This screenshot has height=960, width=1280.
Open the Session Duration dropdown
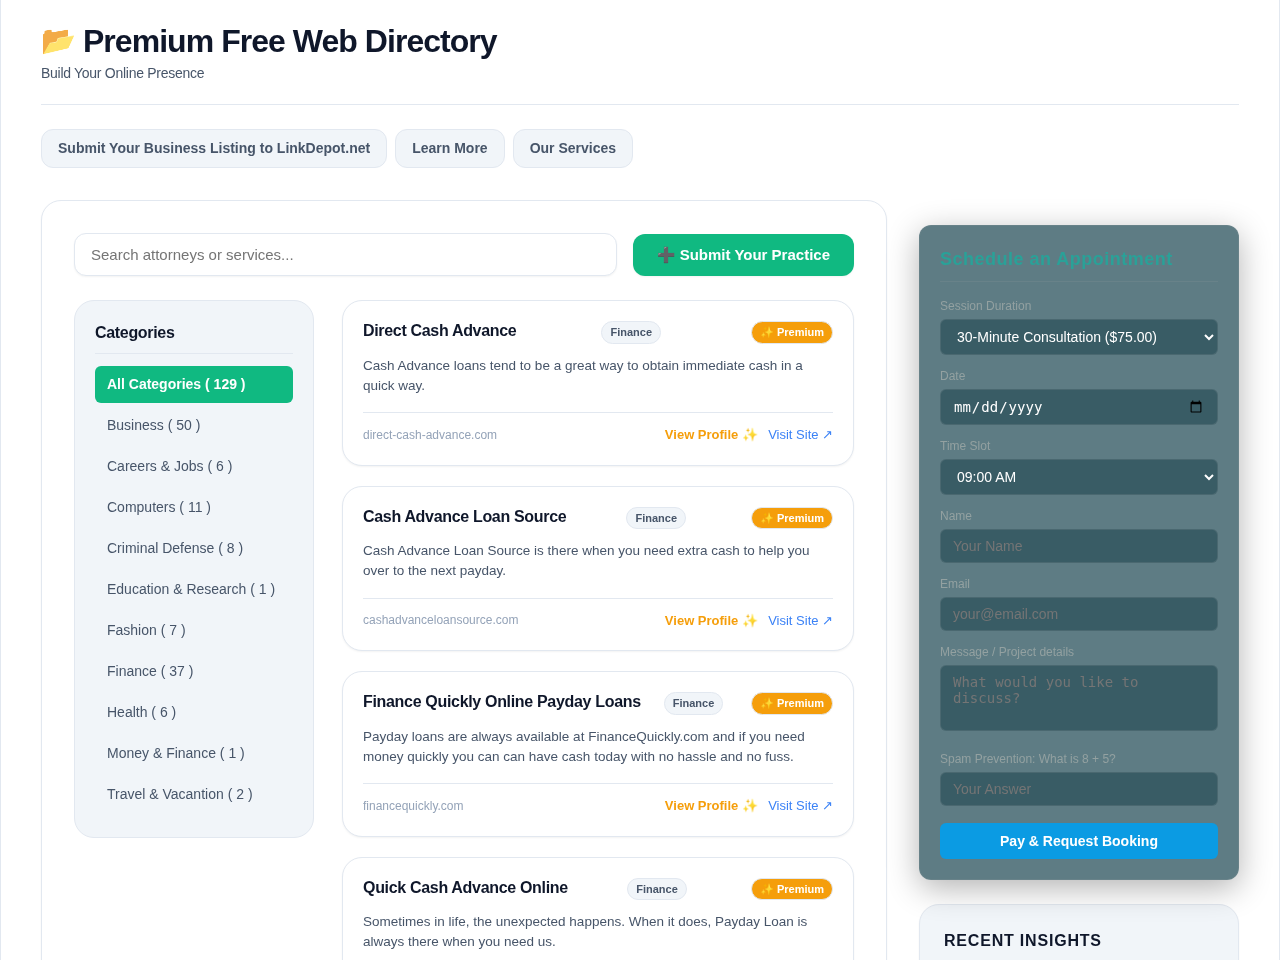pos(1079,337)
